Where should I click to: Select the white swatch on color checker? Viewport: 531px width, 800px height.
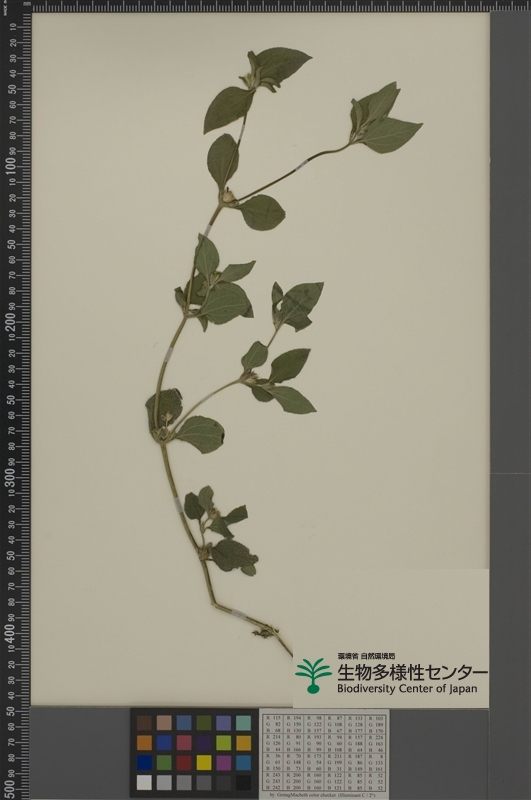[x=144, y=782]
